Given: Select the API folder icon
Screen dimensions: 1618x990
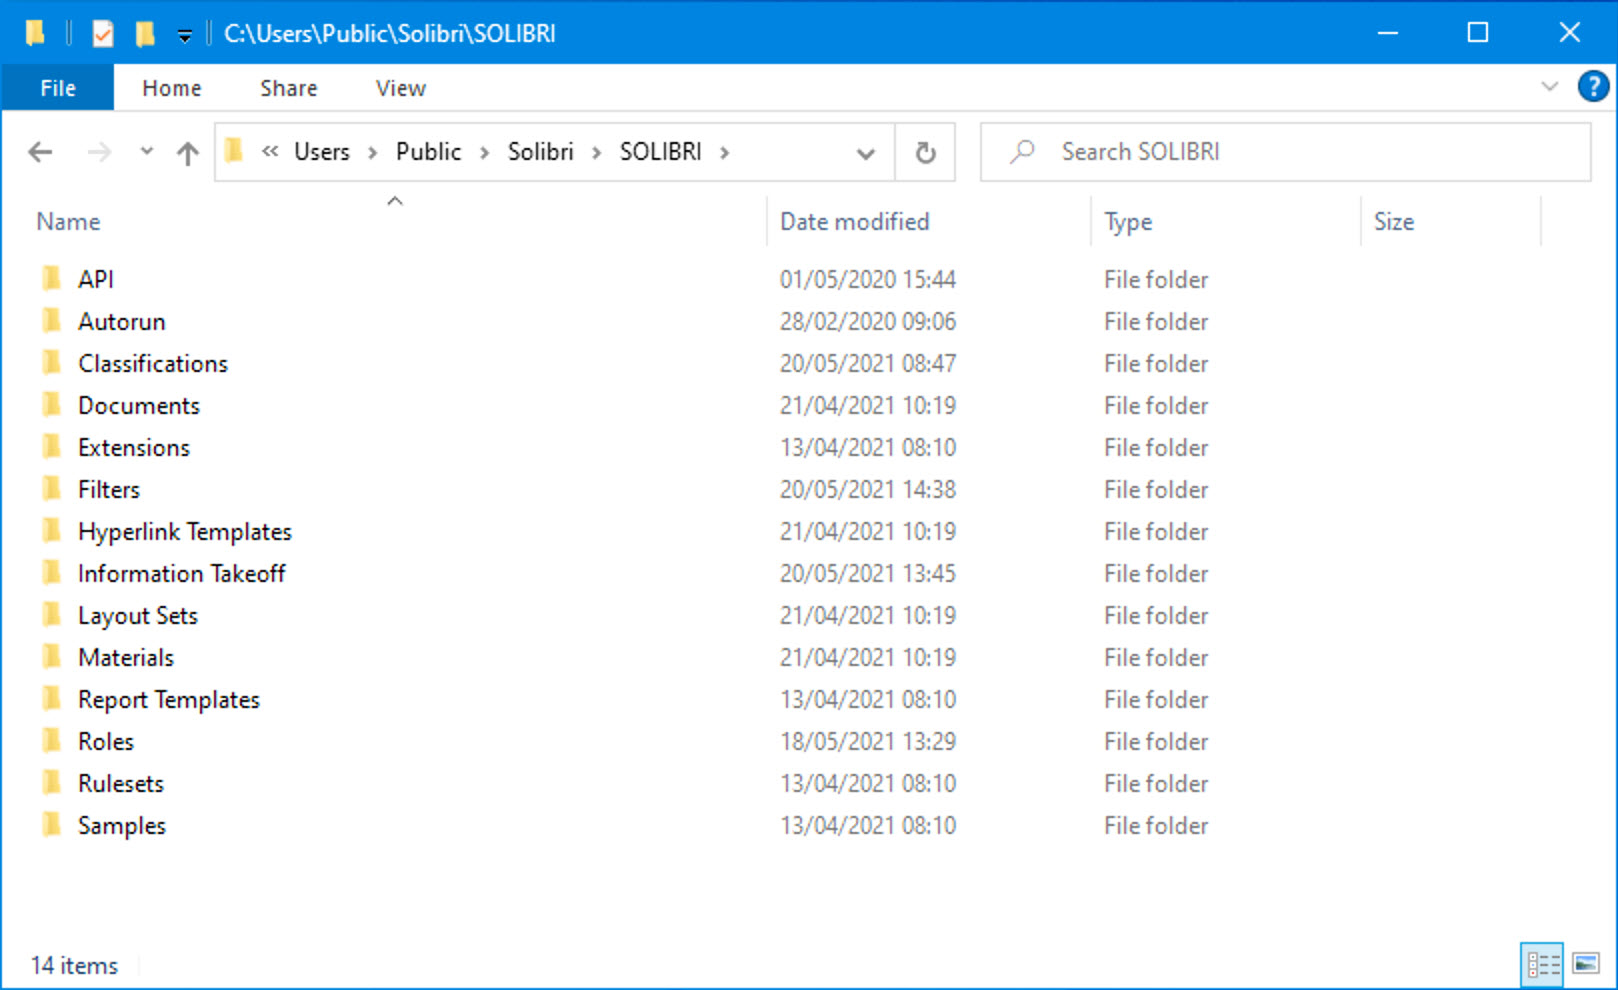Looking at the screenshot, I should 51,279.
